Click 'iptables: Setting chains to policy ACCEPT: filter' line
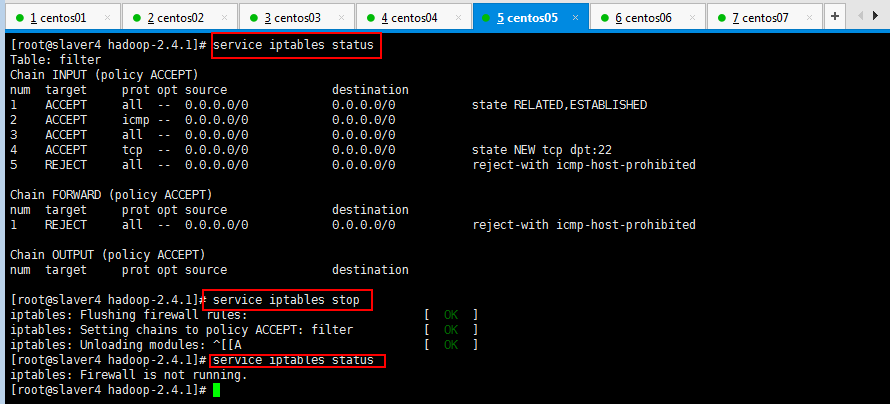Screen dimensions: 890x404 [182, 330]
